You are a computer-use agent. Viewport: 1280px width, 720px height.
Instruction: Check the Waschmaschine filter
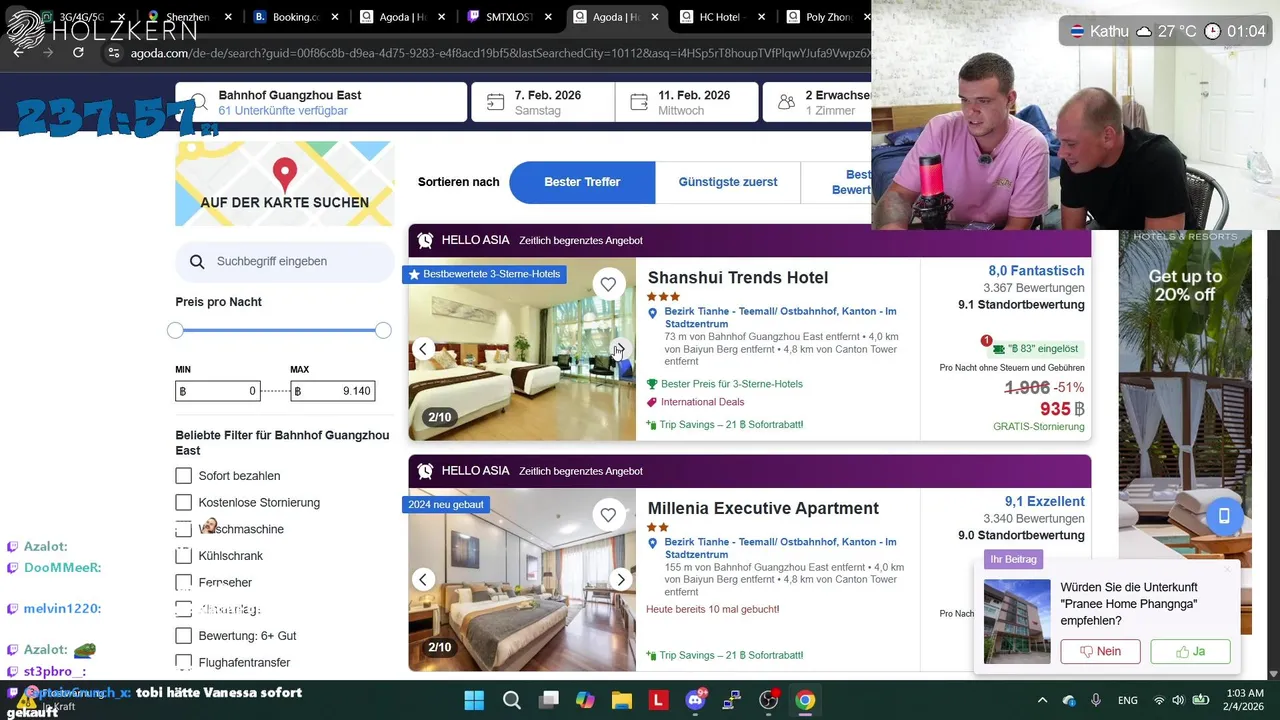tap(183, 529)
